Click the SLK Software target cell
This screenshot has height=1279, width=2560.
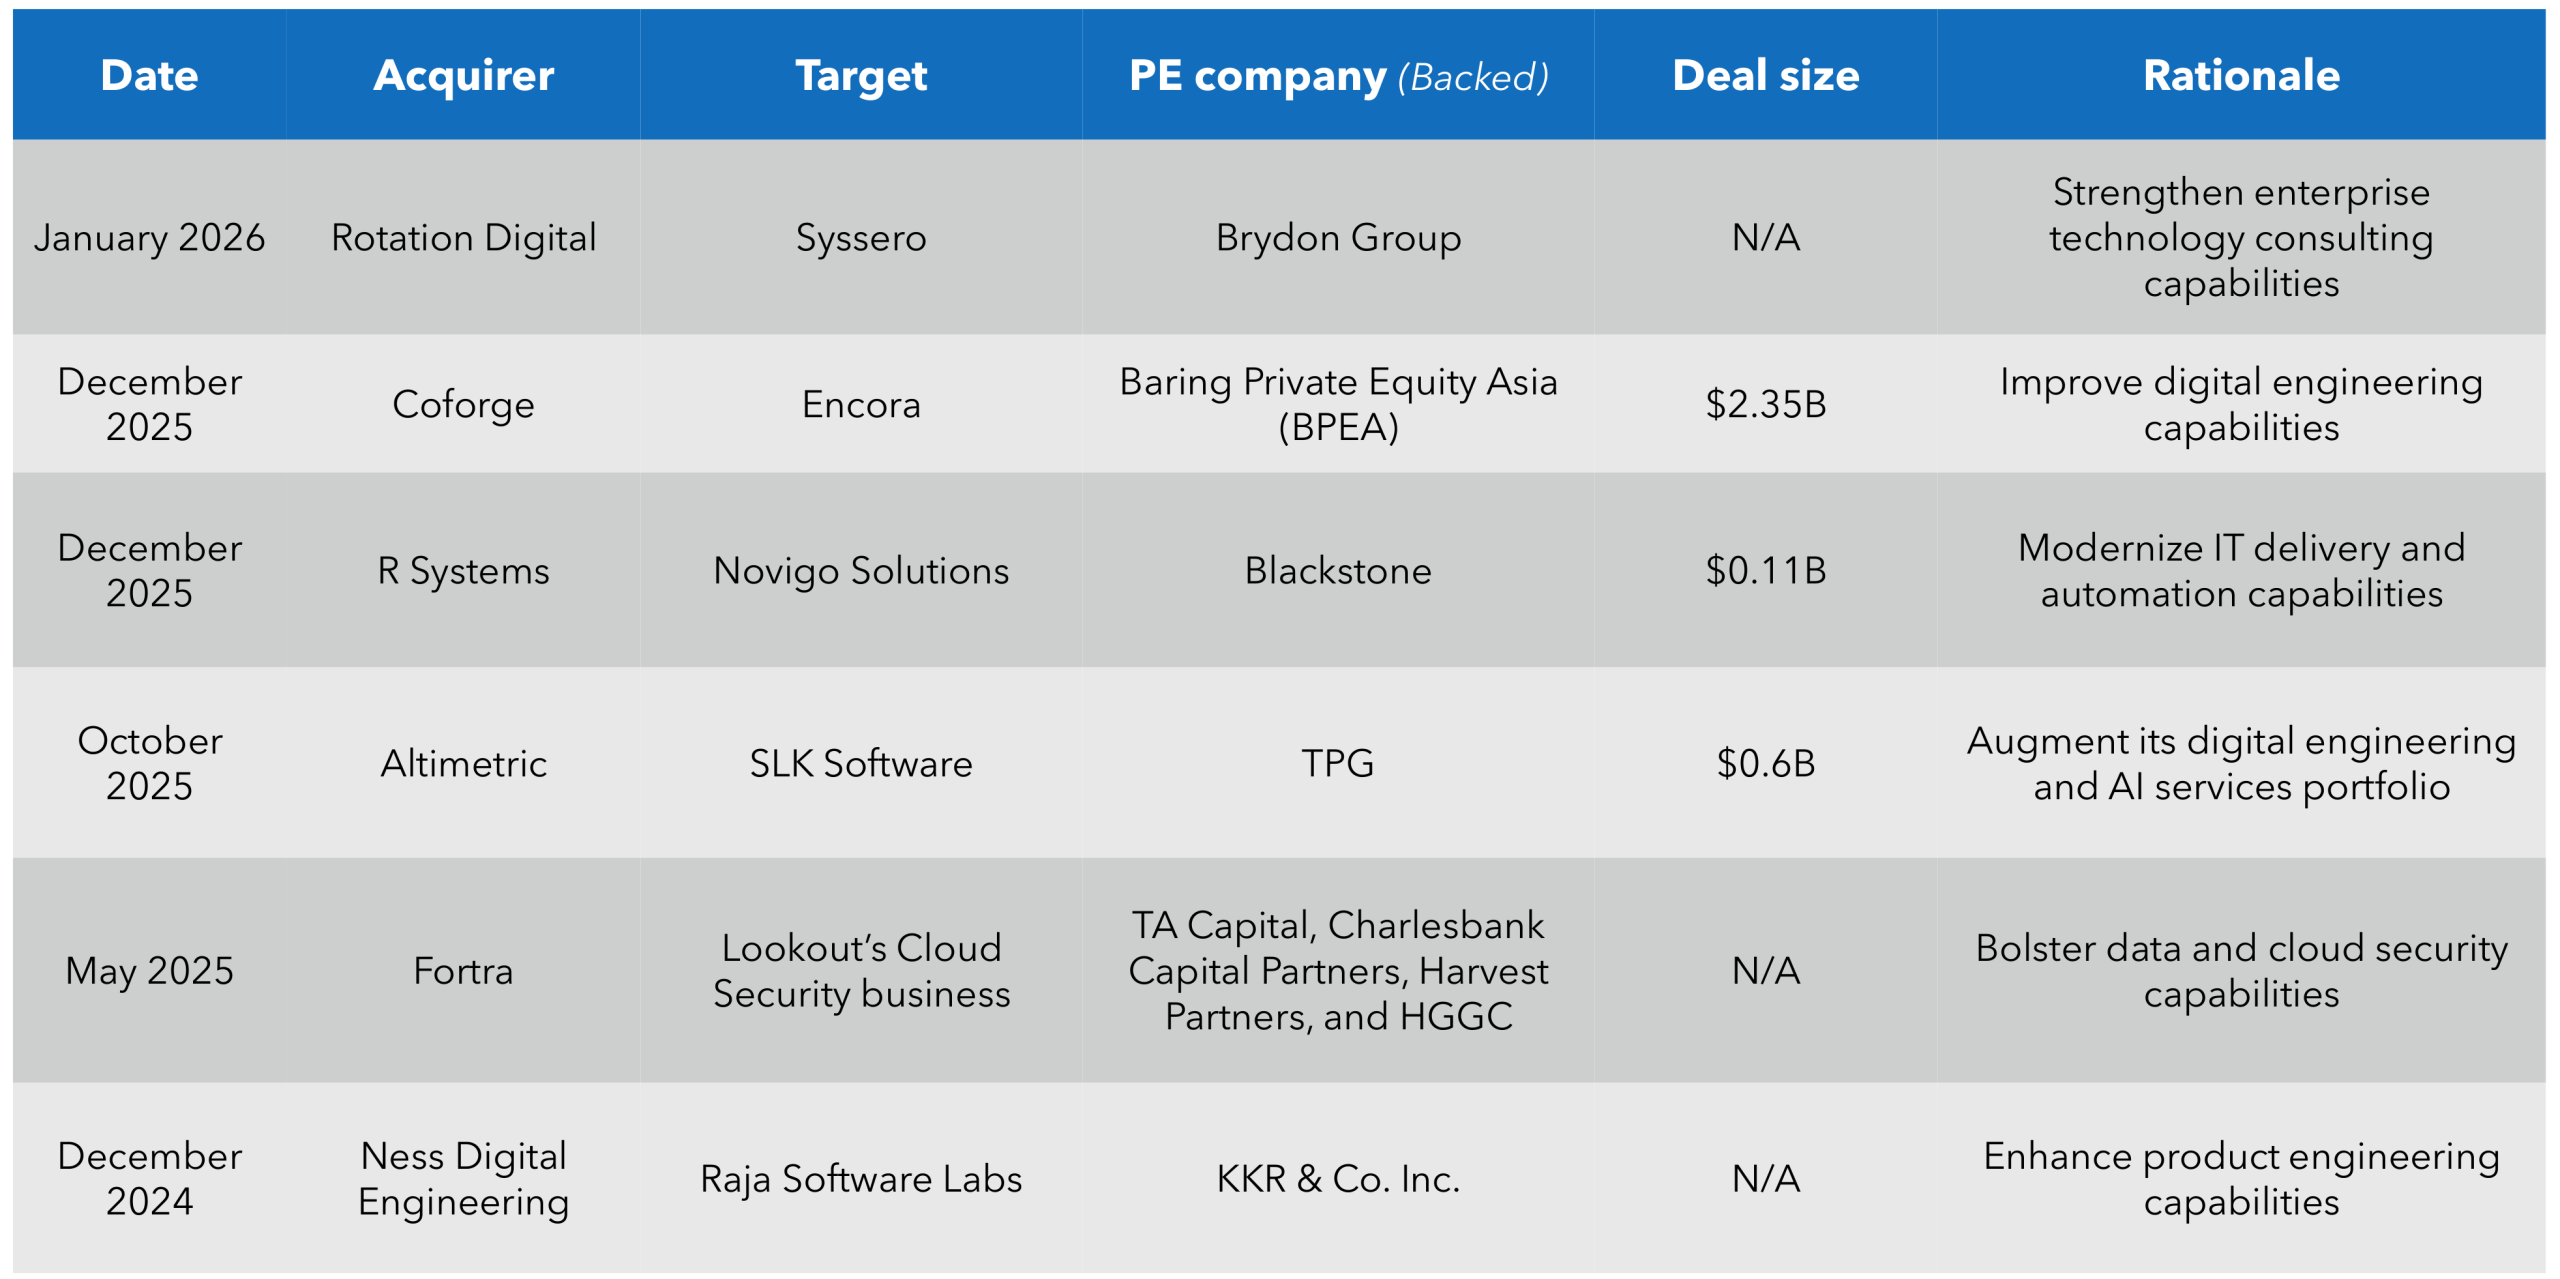861,764
